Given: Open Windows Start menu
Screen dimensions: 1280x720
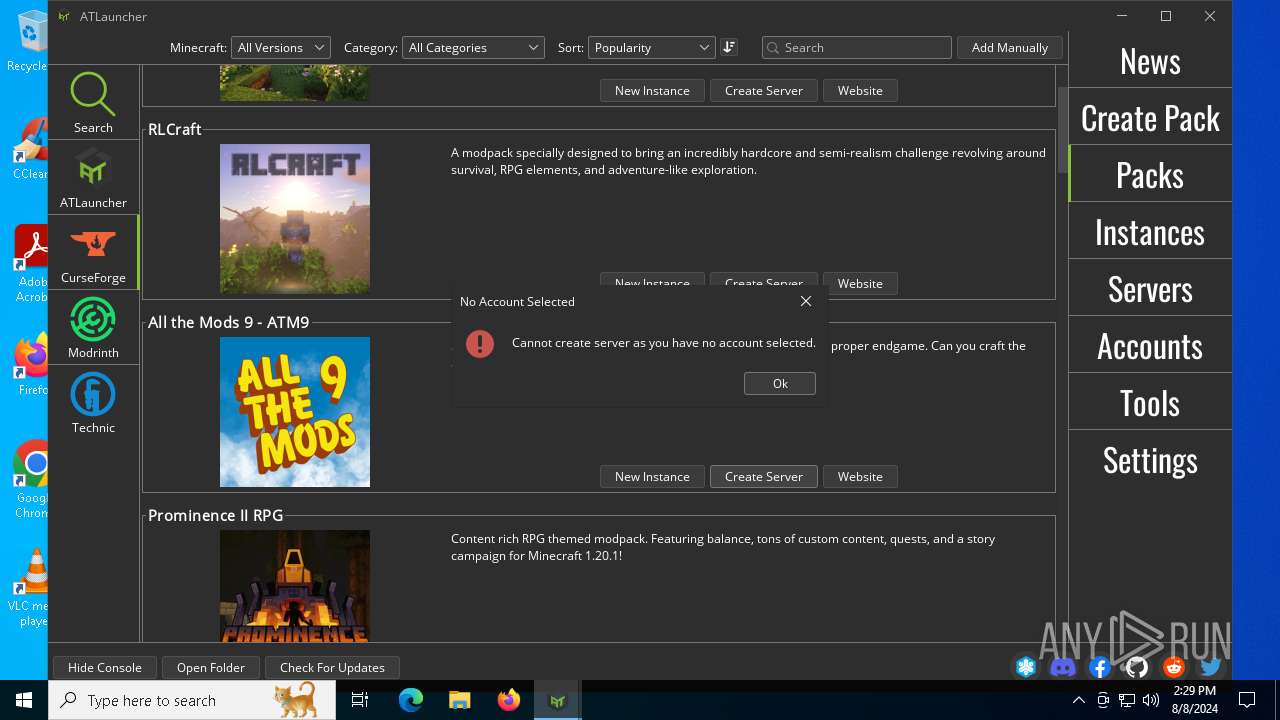Looking at the screenshot, I should click(24, 700).
